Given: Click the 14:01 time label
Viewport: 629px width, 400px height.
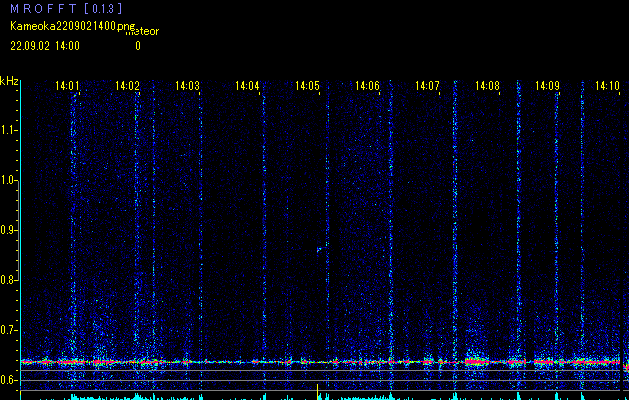Looking at the screenshot, I should 67,86.
